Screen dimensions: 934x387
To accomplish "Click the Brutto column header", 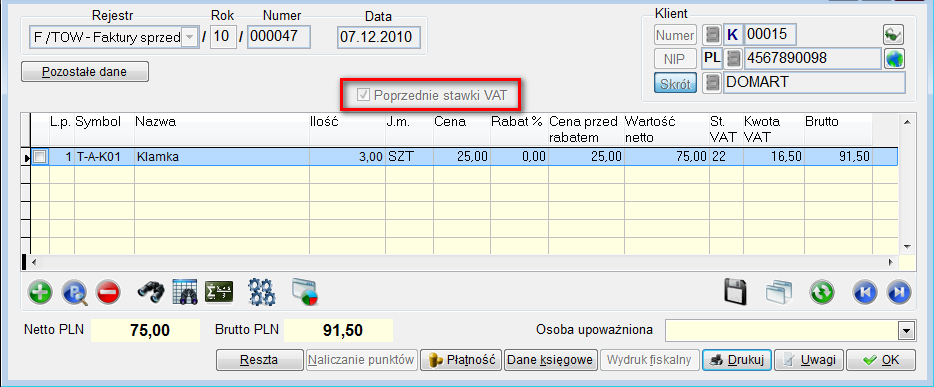I will coord(838,129).
